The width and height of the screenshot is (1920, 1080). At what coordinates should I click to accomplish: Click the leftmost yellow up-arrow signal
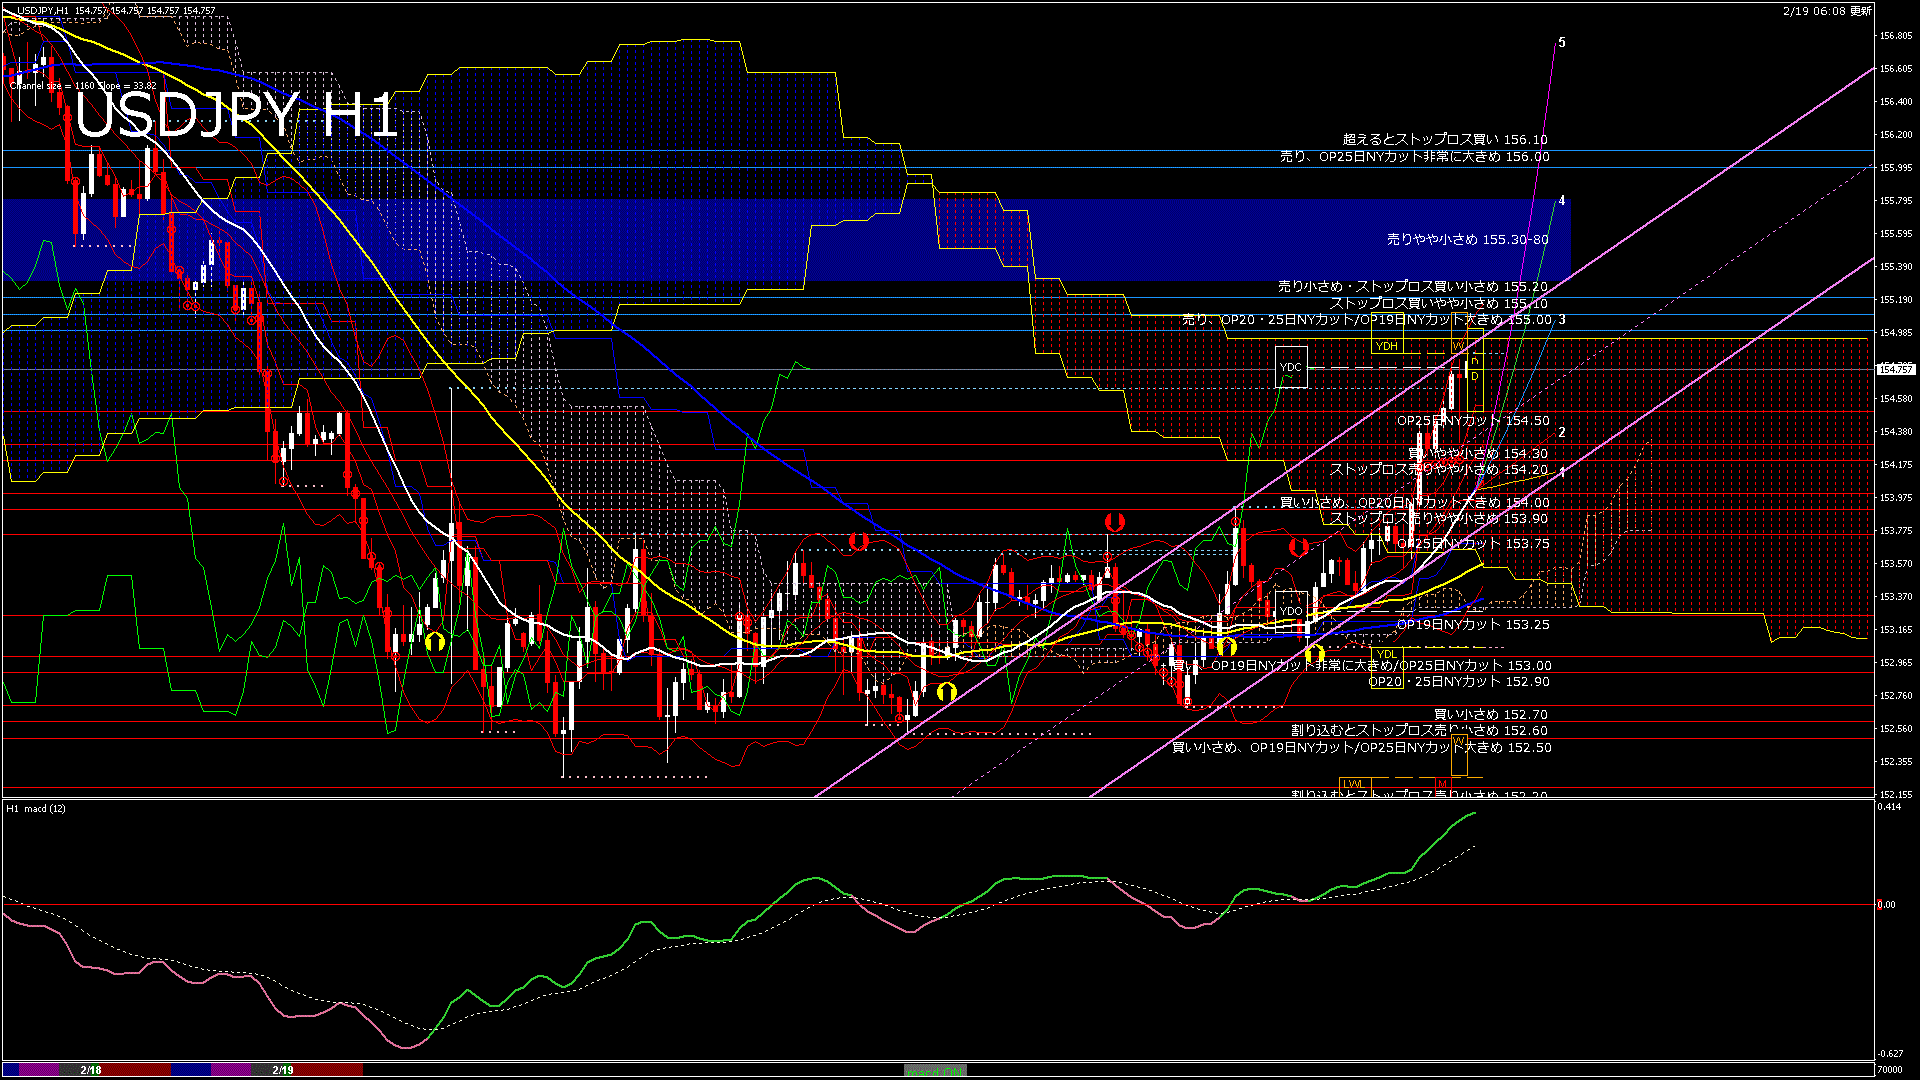click(434, 641)
